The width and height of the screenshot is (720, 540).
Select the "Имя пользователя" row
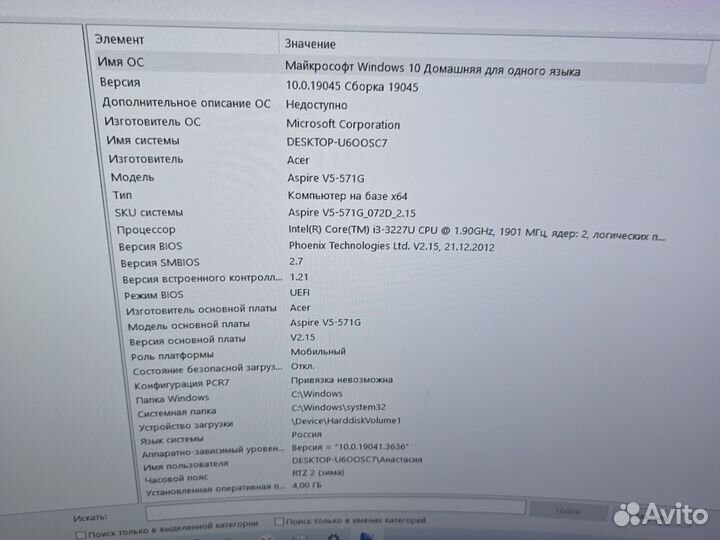click(185, 464)
